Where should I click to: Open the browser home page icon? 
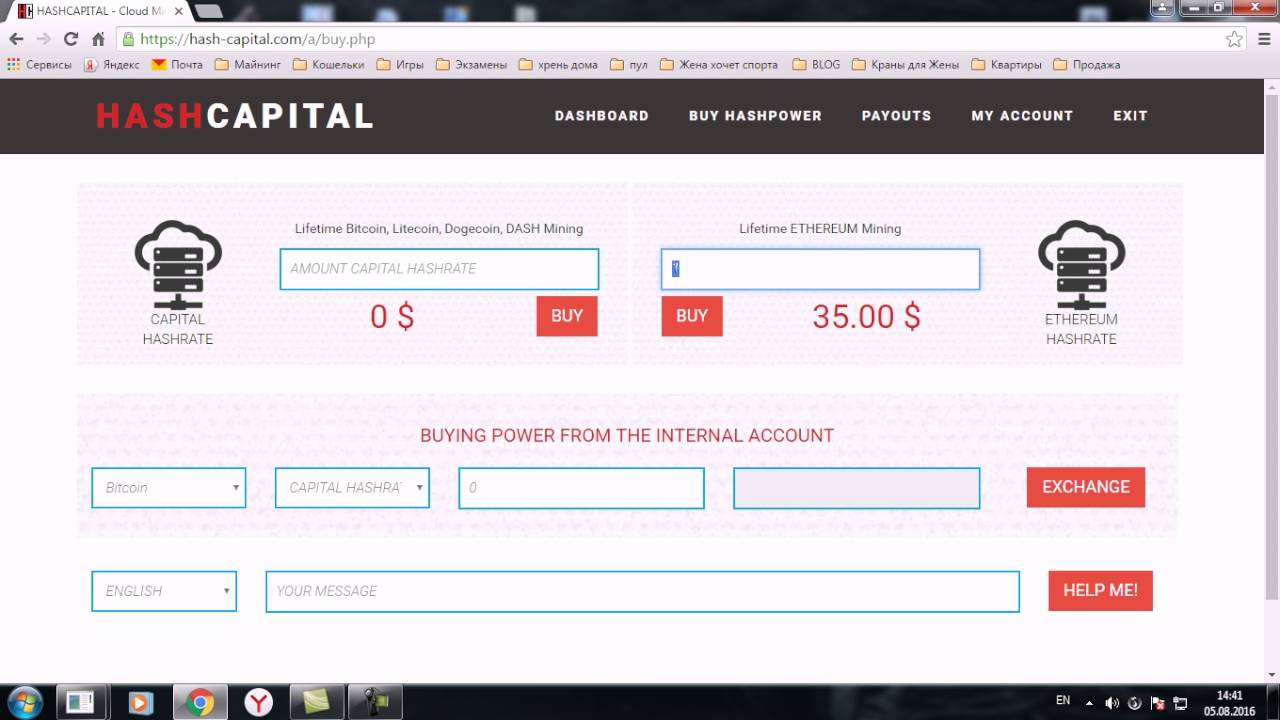(98, 39)
